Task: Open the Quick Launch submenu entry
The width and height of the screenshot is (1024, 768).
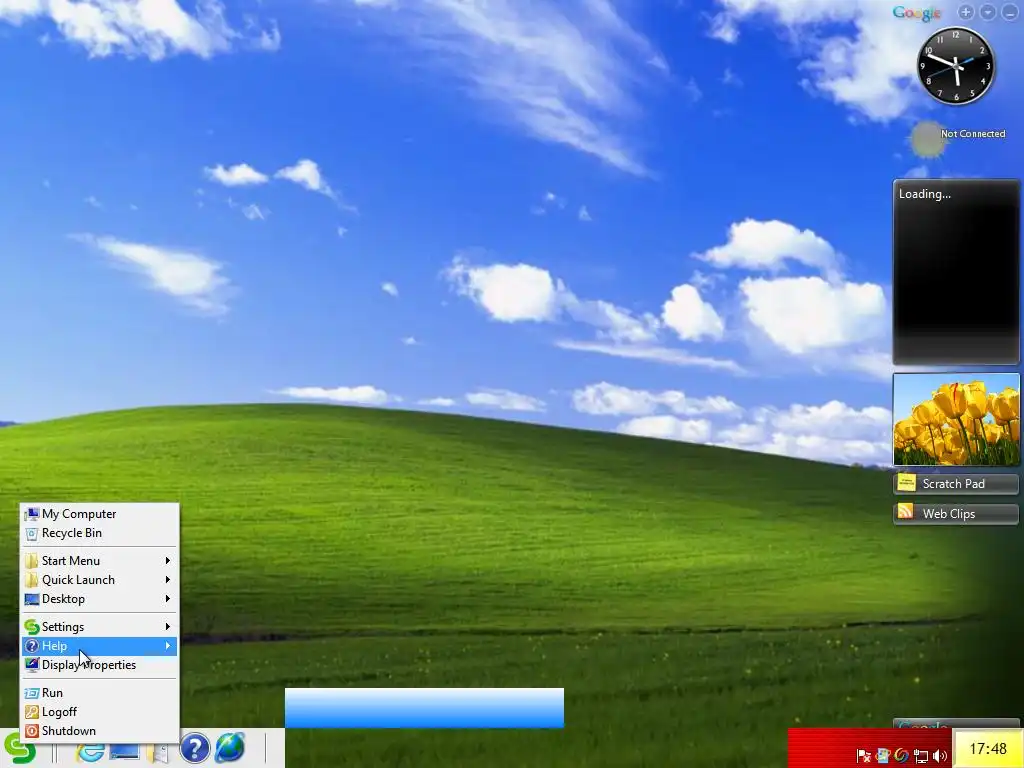Action: pos(99,580)
